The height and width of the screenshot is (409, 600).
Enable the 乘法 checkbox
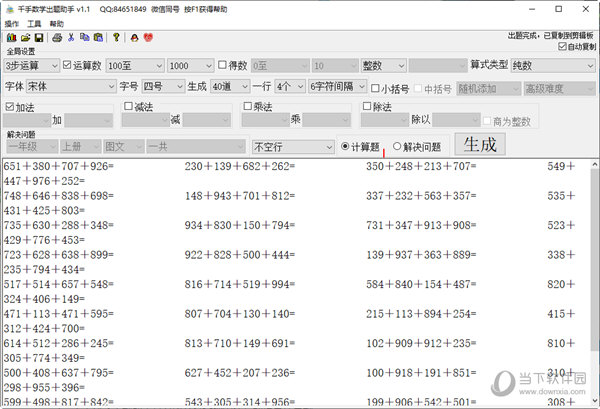tap(248, 106)
